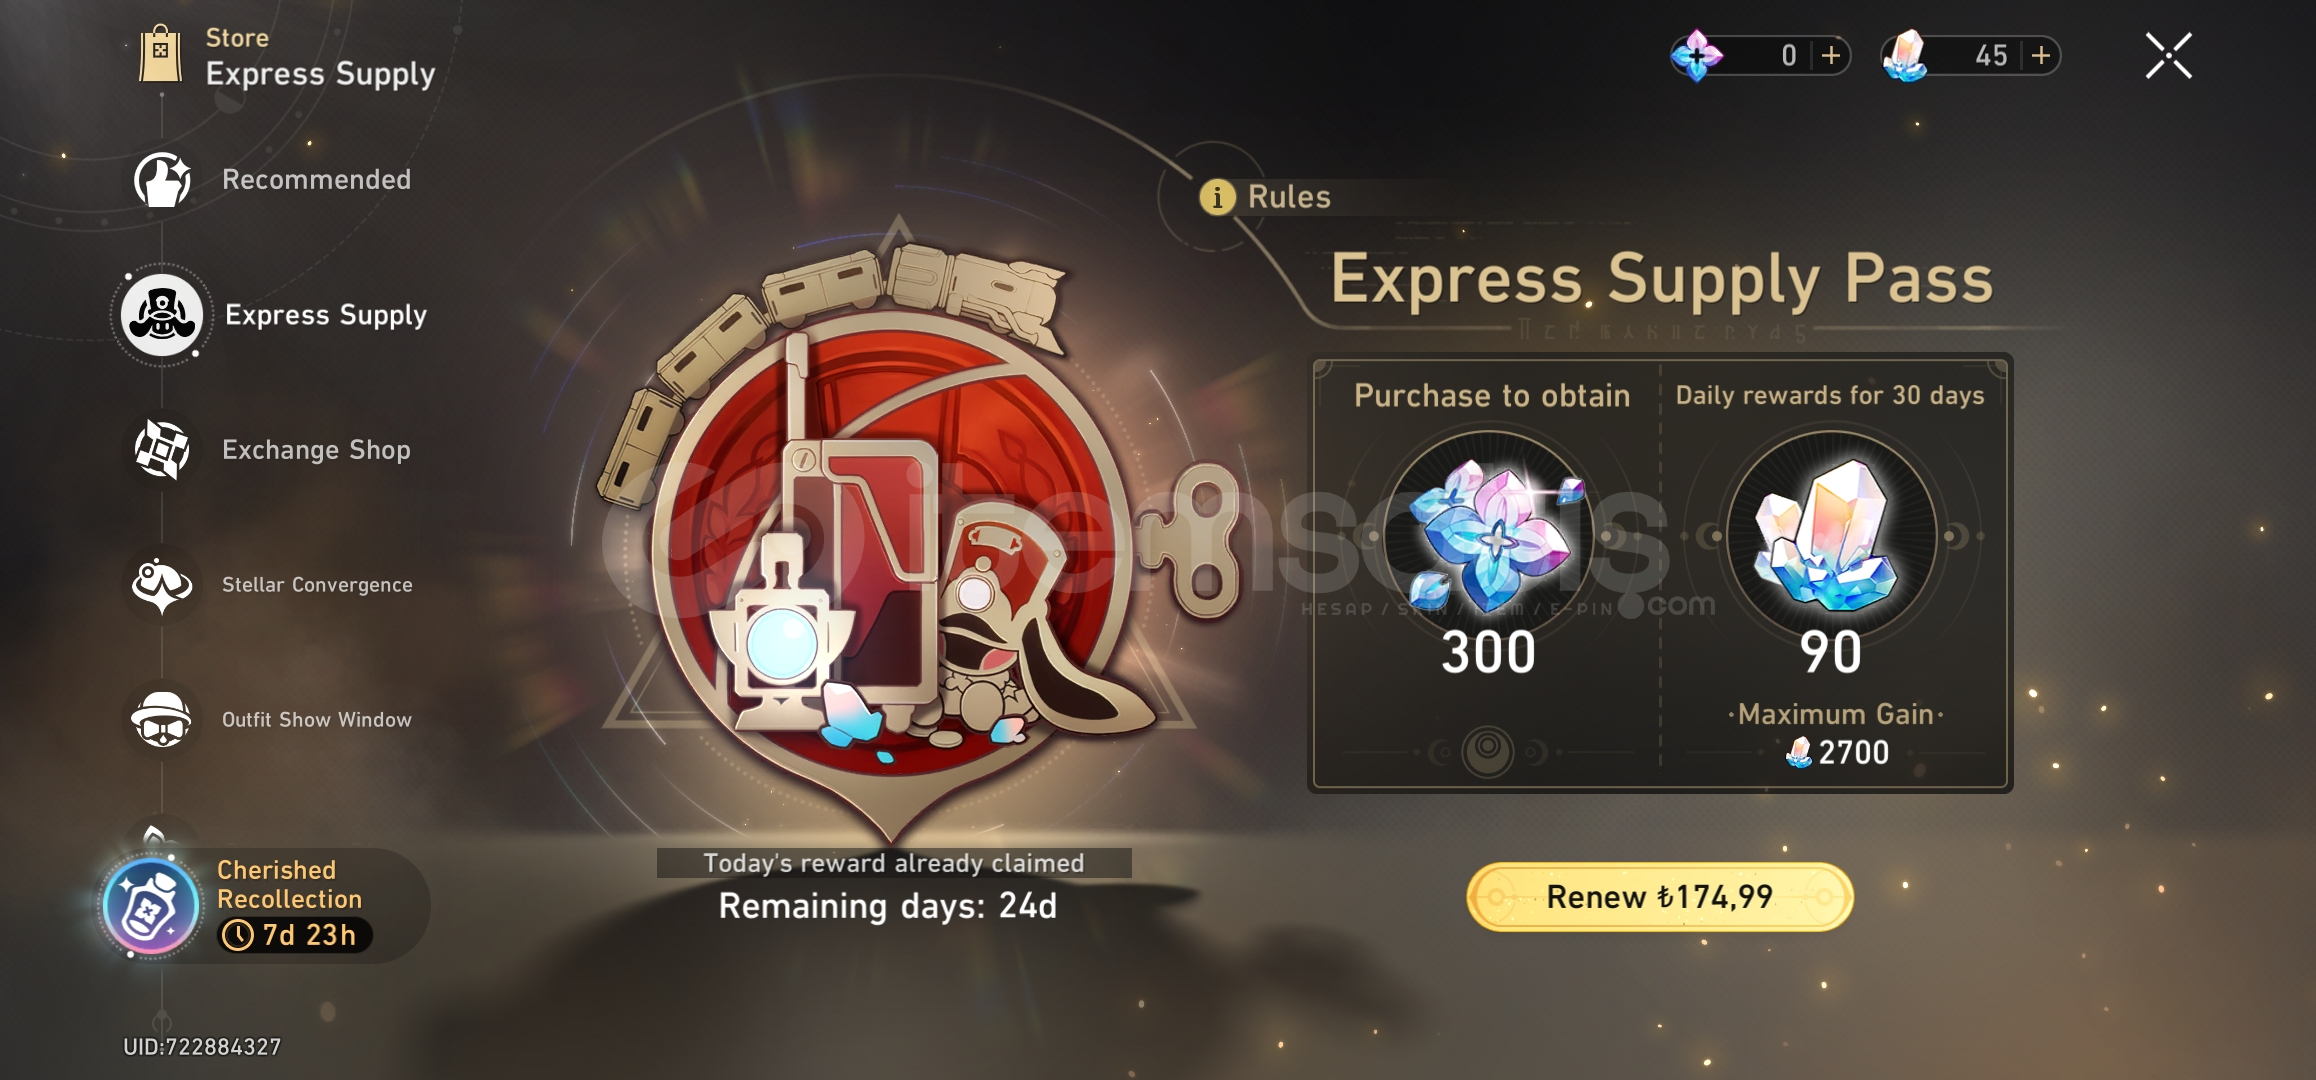This screenshot has width=2316, height=1080.
Task: Open the Exchange Shop icon
Action: tap(162, 450)
